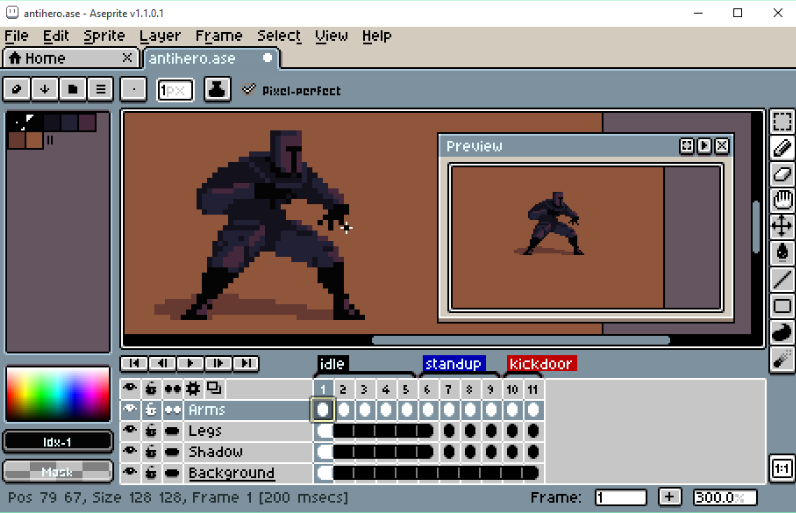Open the File menu
The height and width of the screenshot is (513, 796).
tap(16, 36)
